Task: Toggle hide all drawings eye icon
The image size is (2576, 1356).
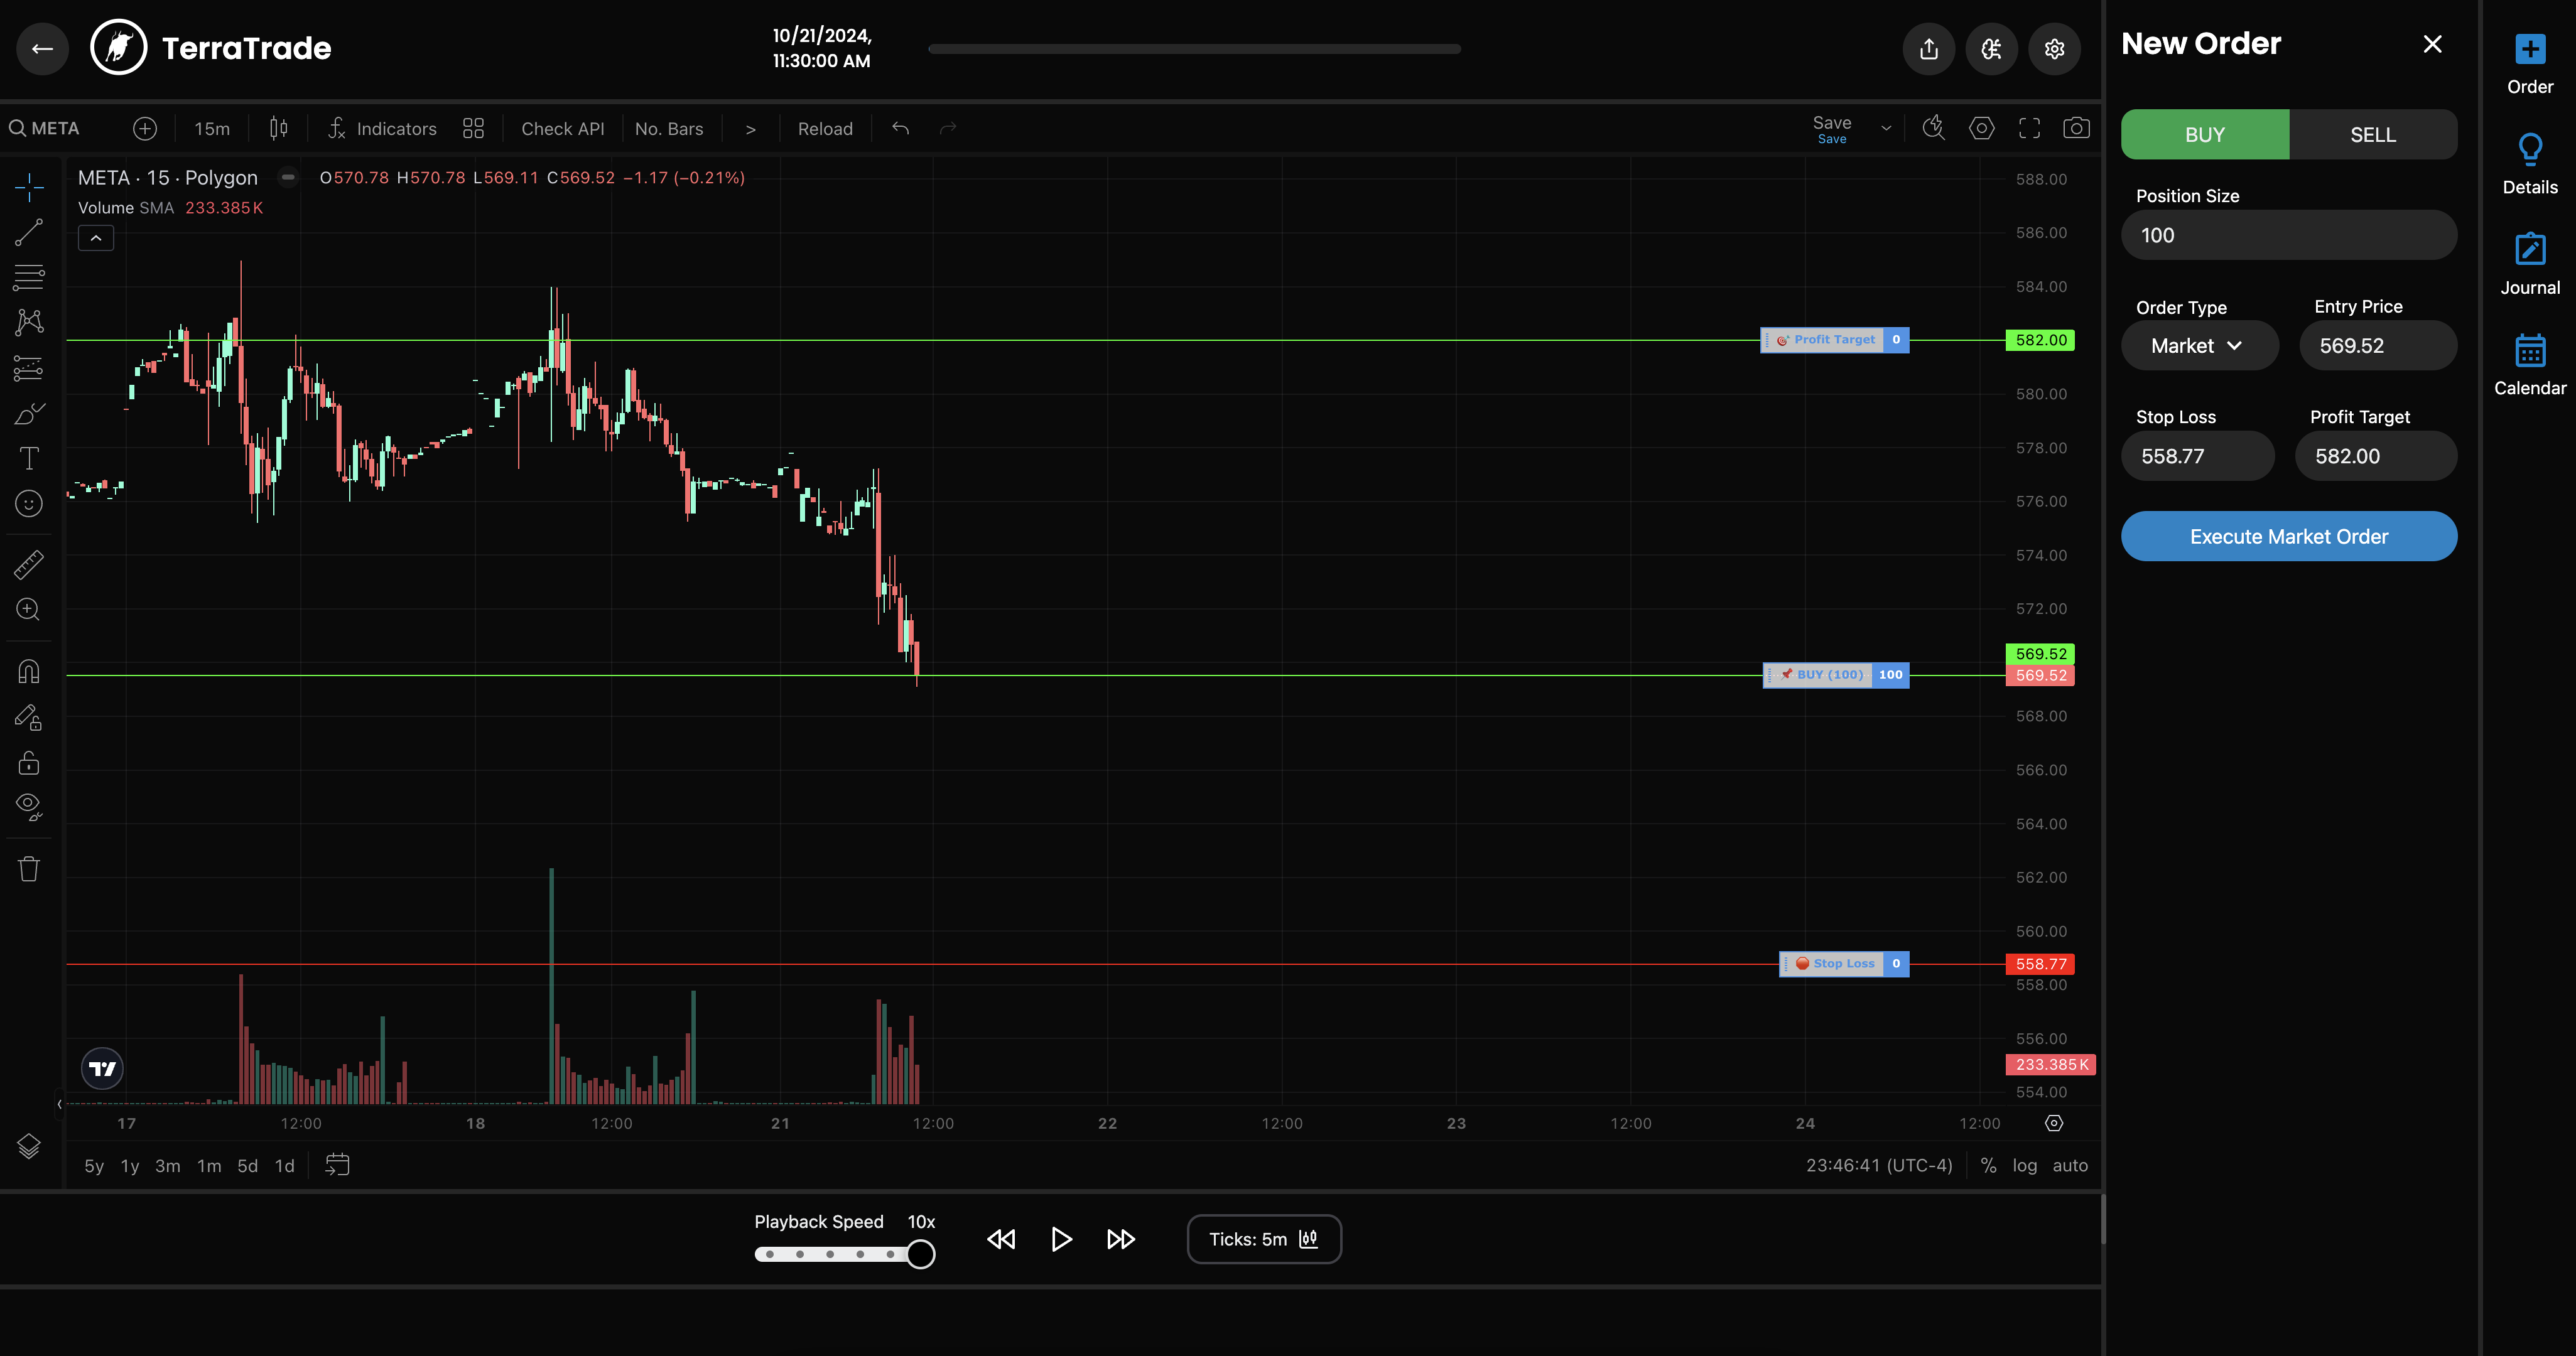Action: pyautogui.click(x=28, y=806)
